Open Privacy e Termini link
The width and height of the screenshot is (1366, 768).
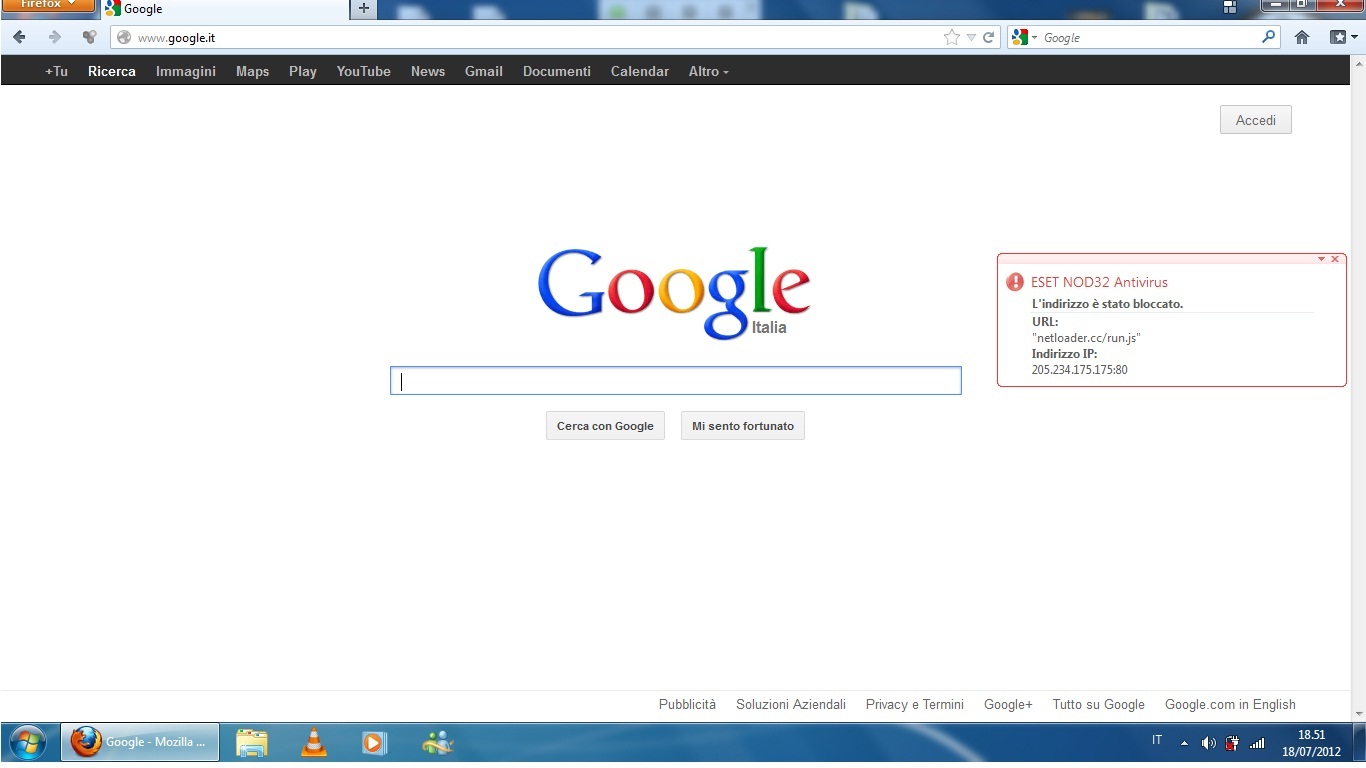pyautogui.click(x=915, y=704)
